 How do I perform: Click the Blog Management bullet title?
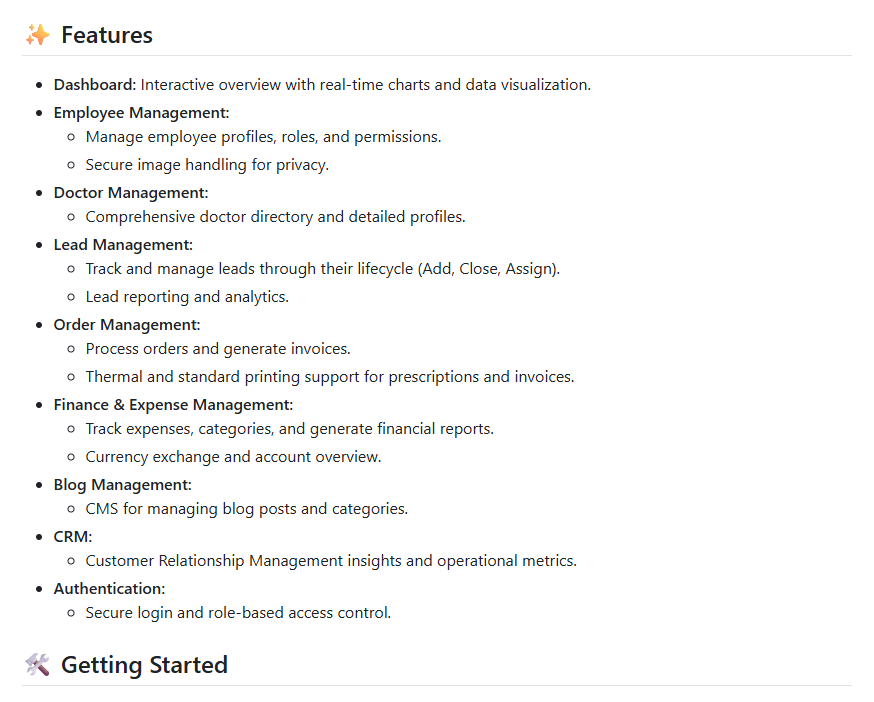pos(122,485)
